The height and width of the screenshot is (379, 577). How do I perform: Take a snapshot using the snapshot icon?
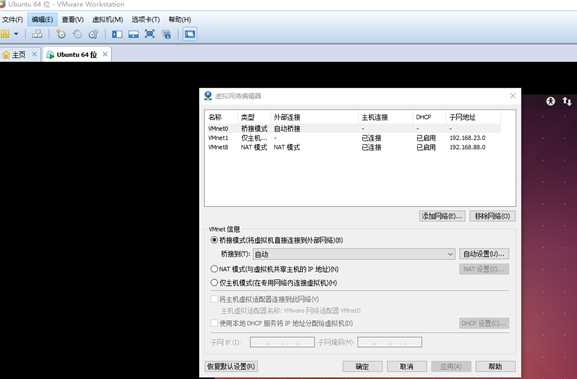[x=61, y=34]
